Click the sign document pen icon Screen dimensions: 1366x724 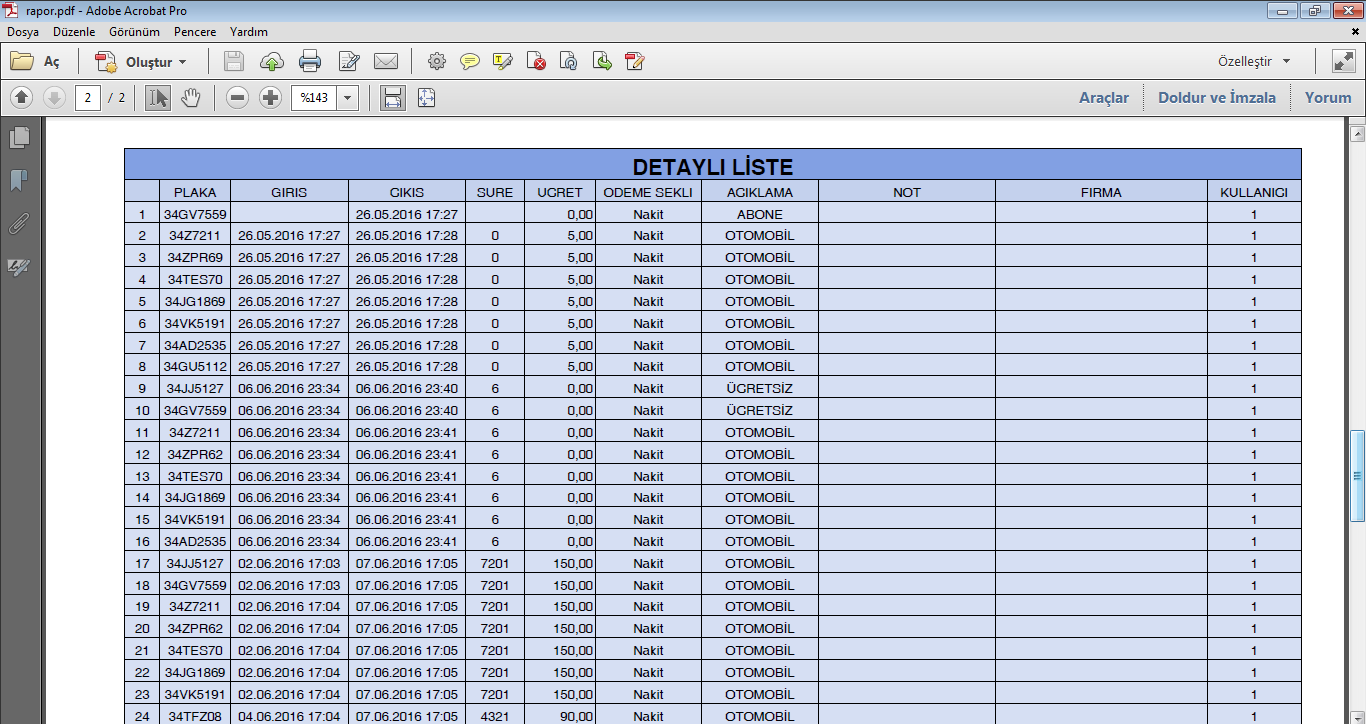[x=634, y=62]
